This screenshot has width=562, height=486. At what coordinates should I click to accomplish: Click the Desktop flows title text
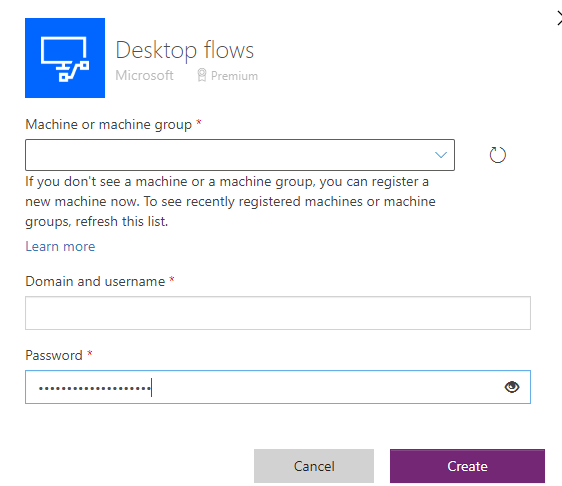185,50
